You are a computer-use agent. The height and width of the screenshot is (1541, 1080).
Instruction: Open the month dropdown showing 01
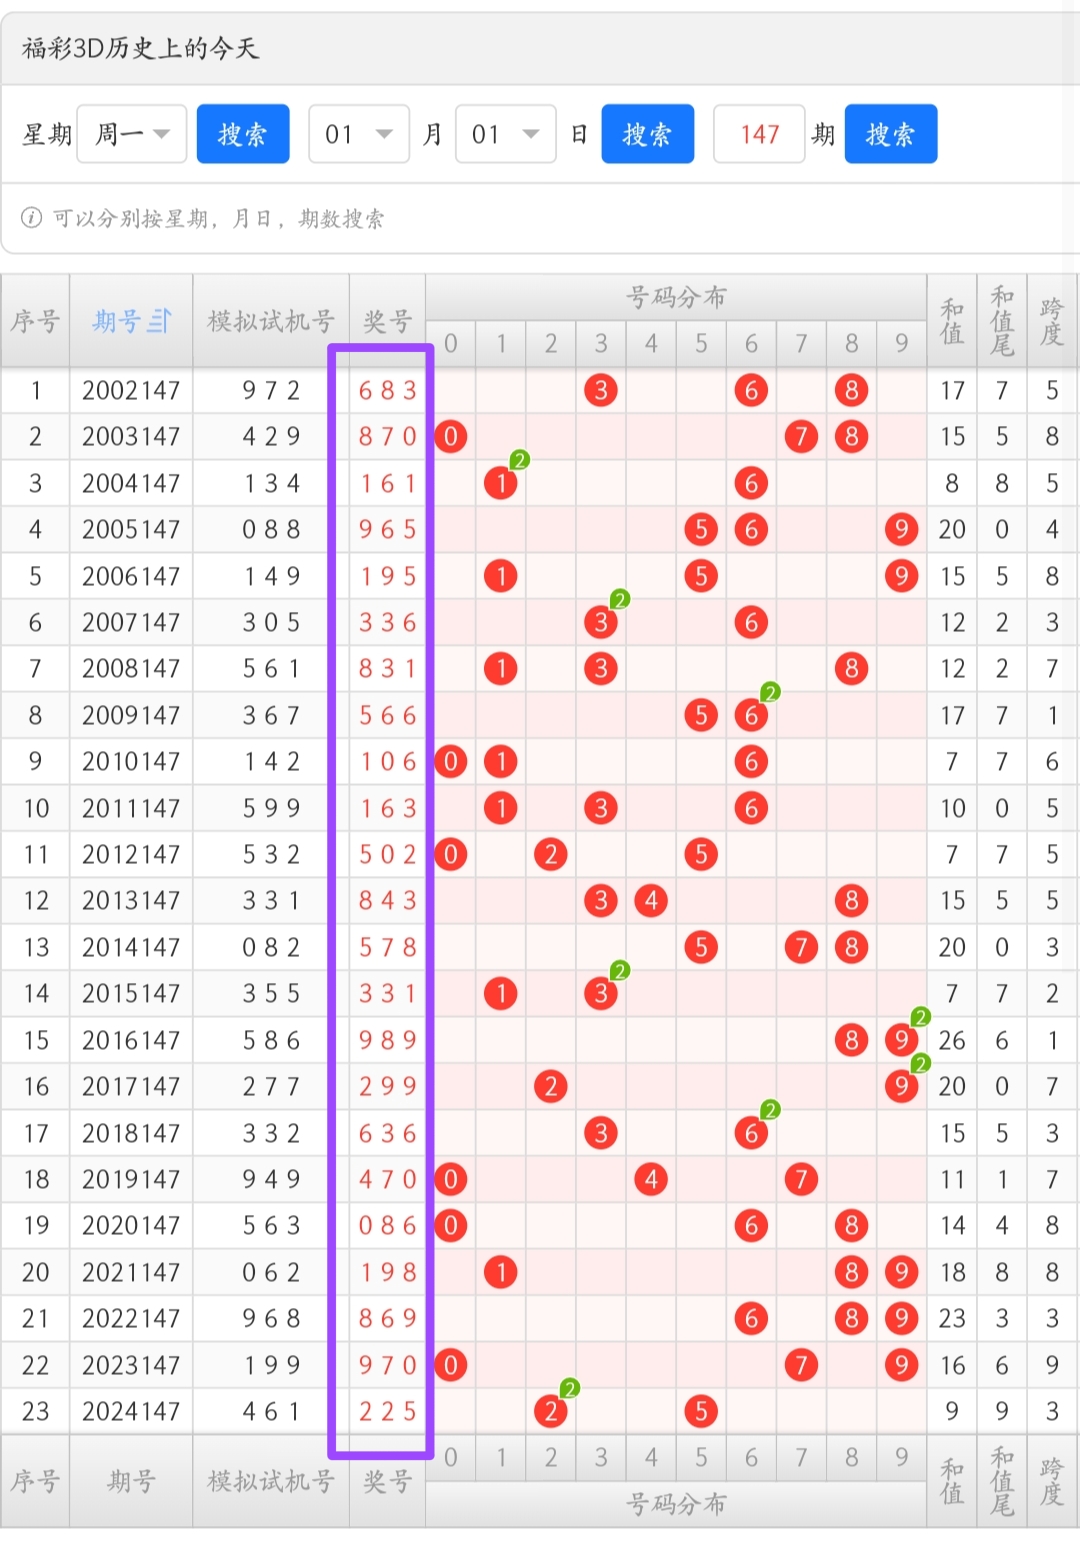tap(359, 134)
